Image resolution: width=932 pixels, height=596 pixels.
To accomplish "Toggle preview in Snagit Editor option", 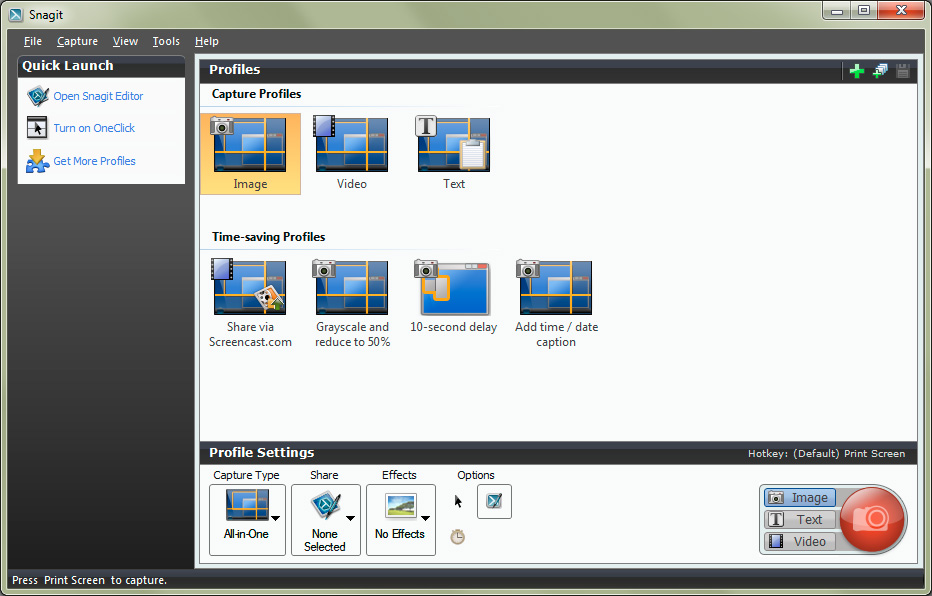I will [x=494, y=502].
